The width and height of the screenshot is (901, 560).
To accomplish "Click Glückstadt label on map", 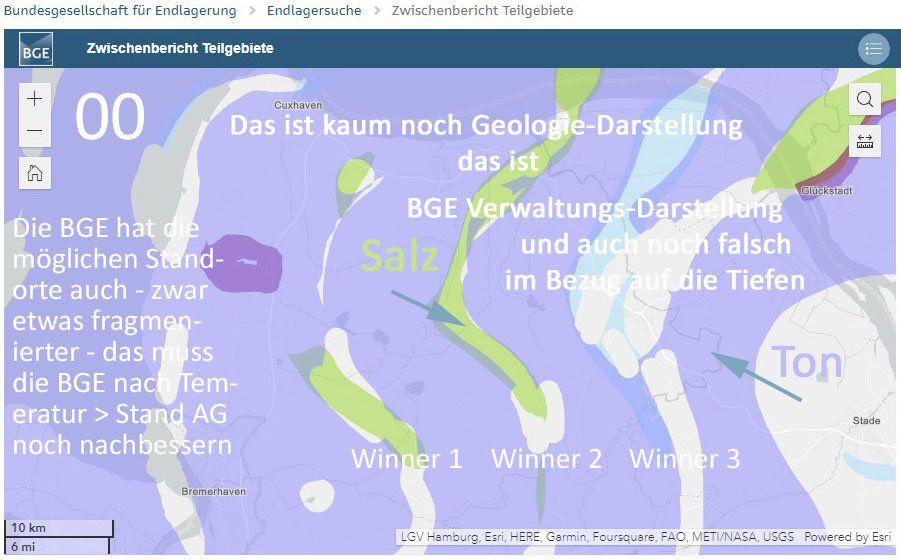I will 826,190.
